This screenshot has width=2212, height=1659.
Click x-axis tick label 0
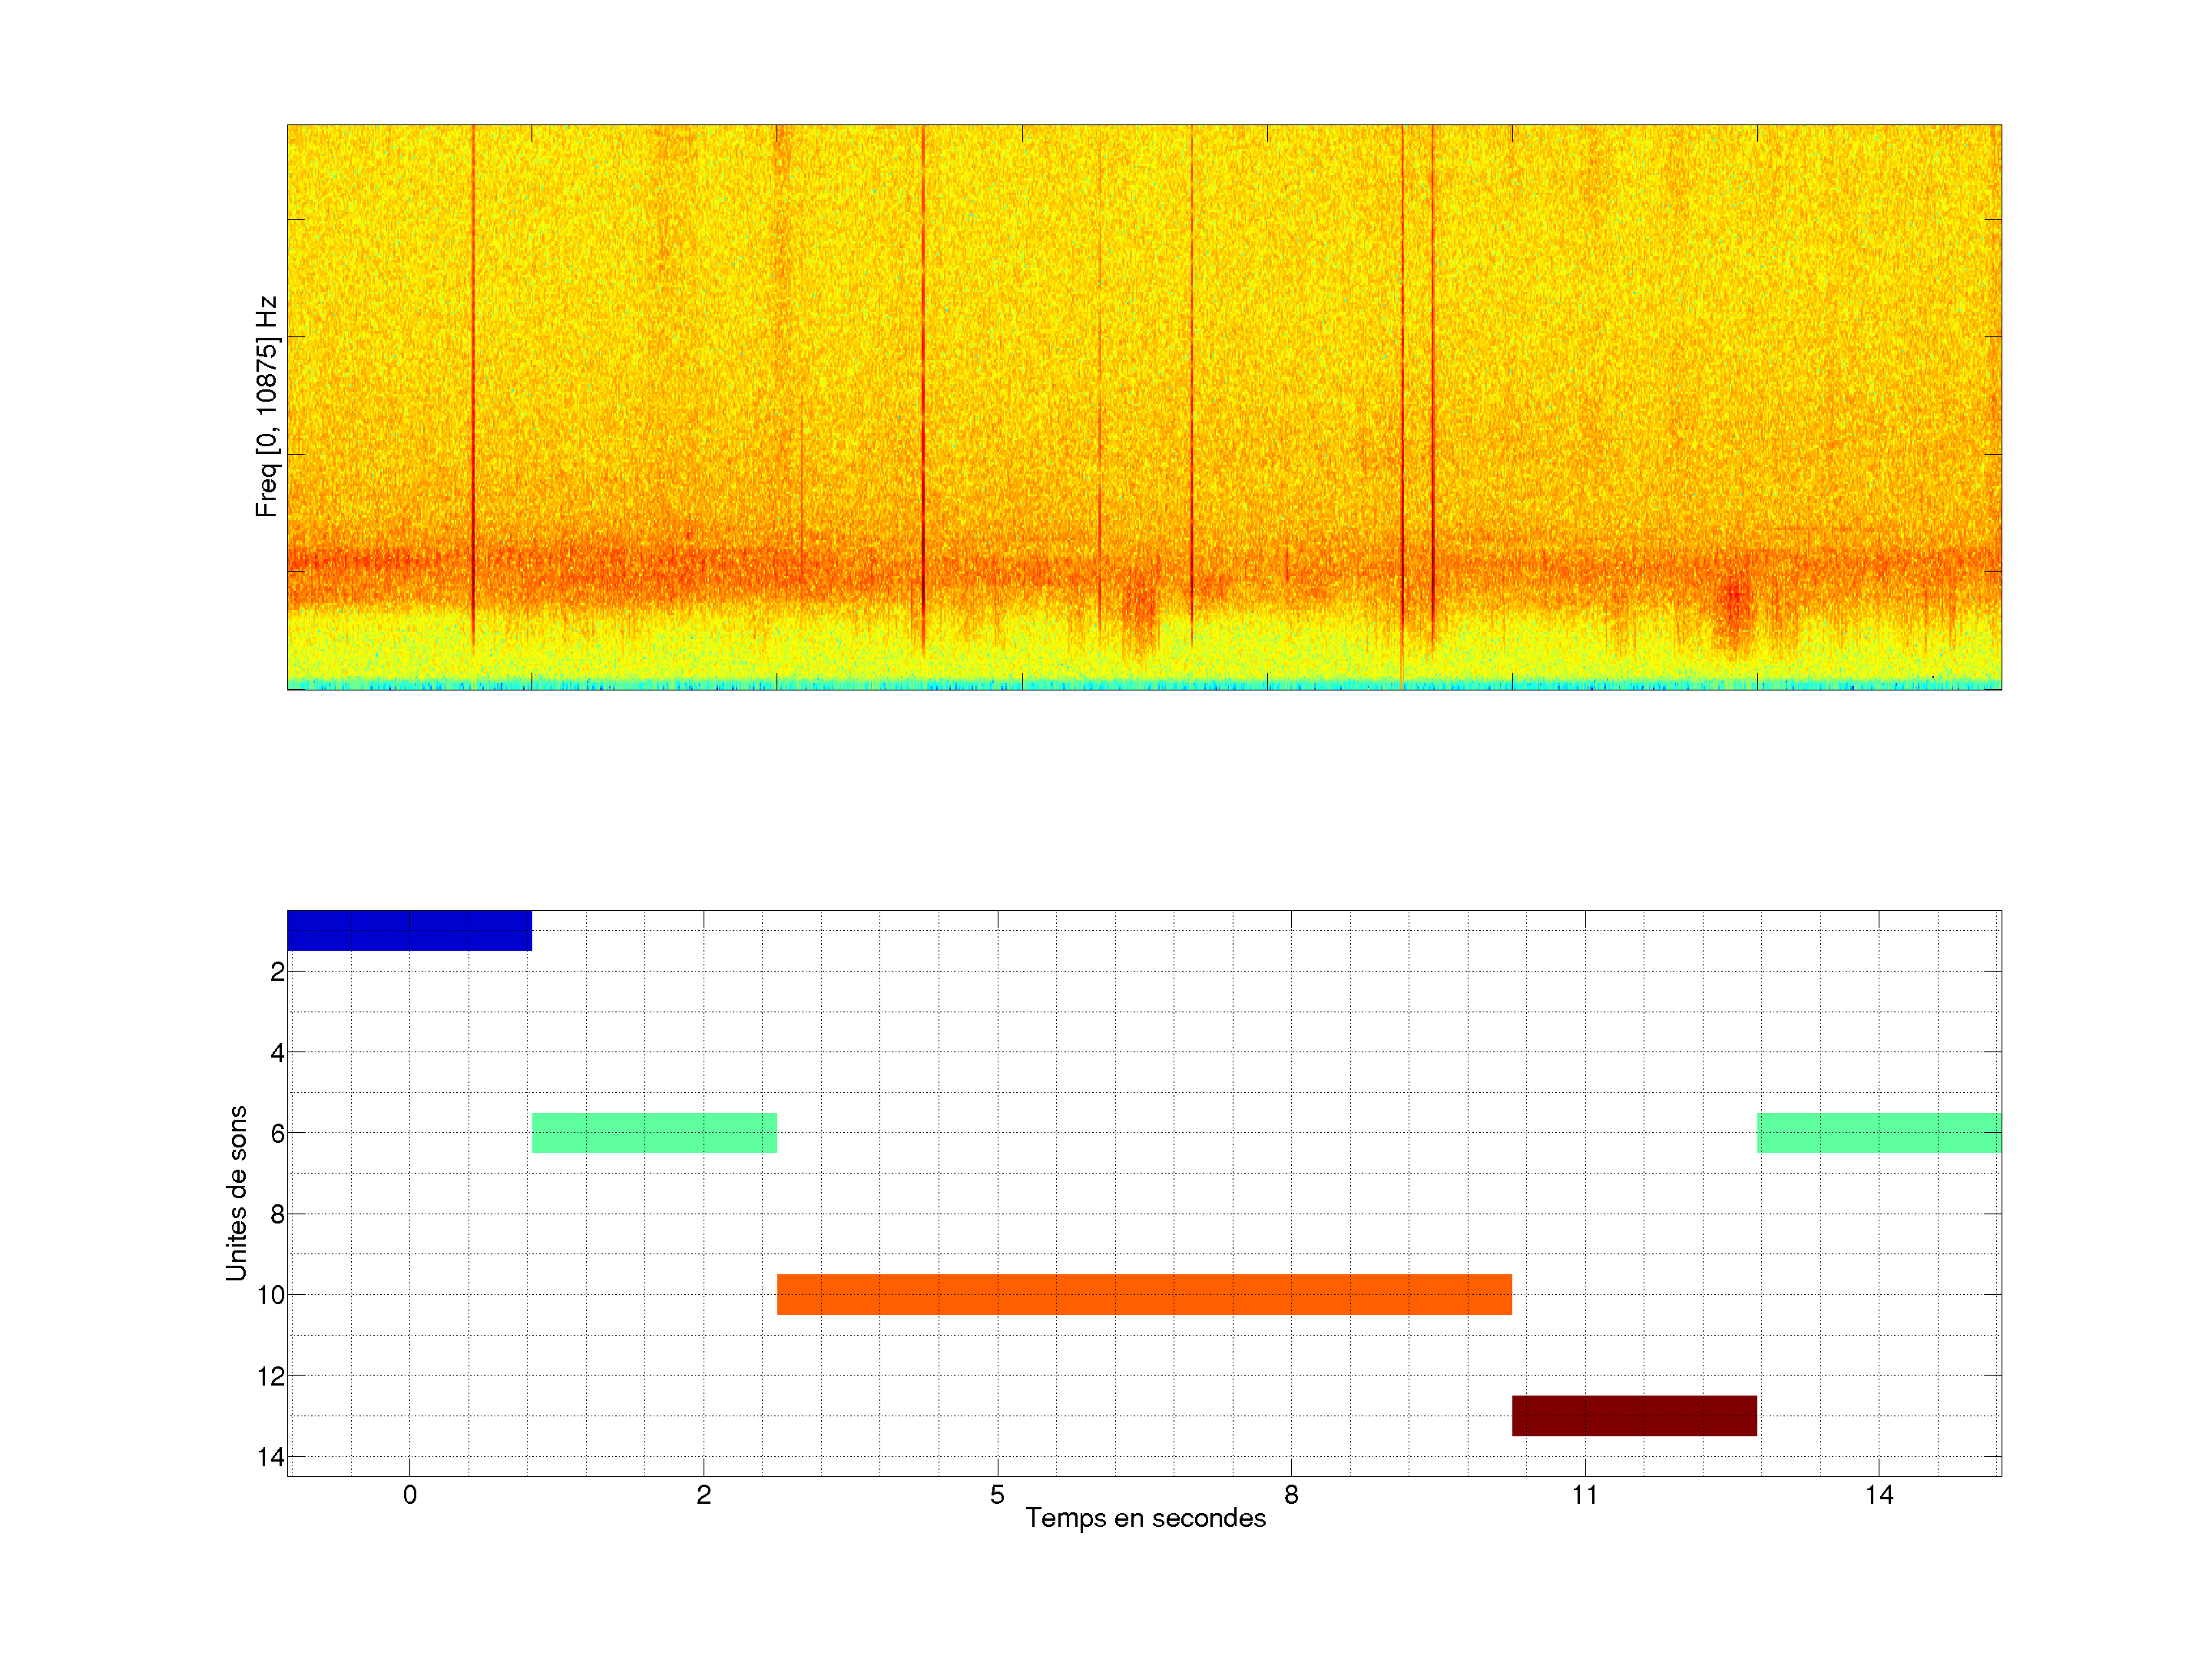click(x=410, y=1495)
